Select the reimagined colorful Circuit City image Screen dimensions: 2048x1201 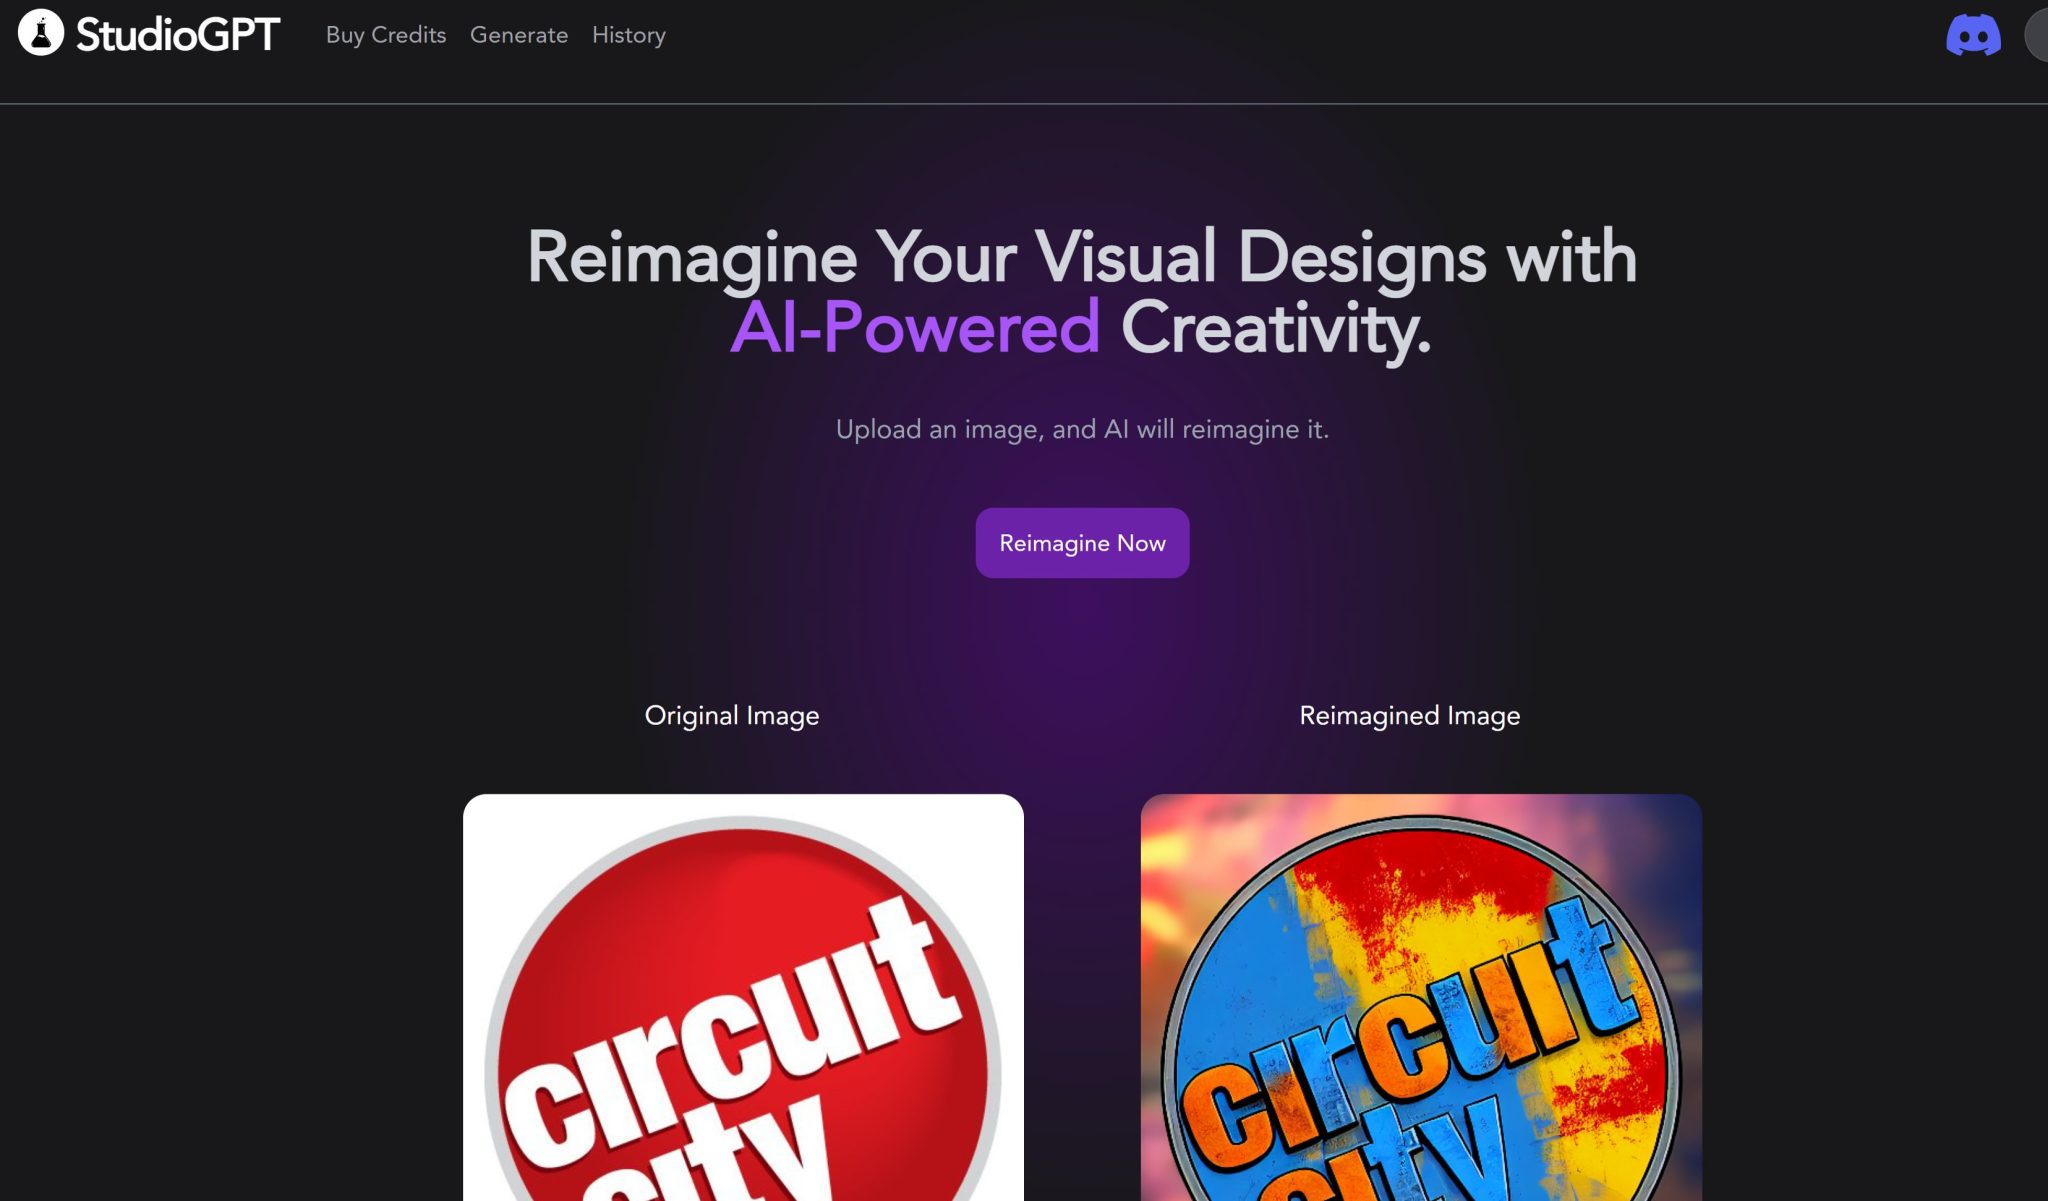[1421, 997]
